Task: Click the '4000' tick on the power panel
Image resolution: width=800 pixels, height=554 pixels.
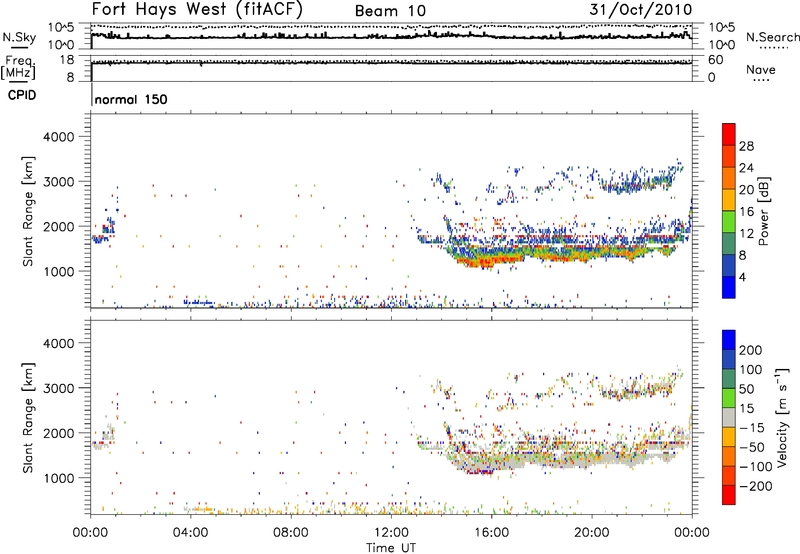Action: pyautogui.click(x=59, y=137)
